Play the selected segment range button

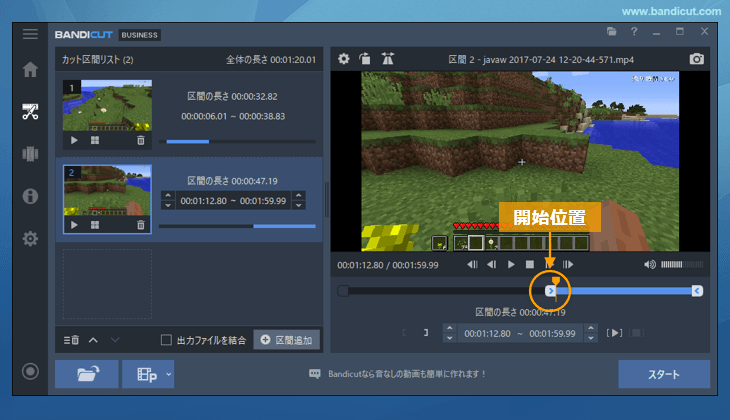pyautogui.click(x=614, y=333)
